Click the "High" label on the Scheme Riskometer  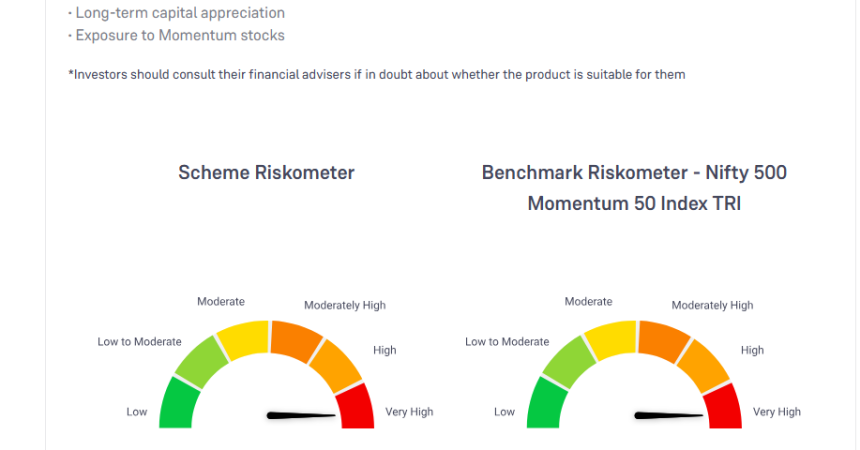tap(385, 350)
